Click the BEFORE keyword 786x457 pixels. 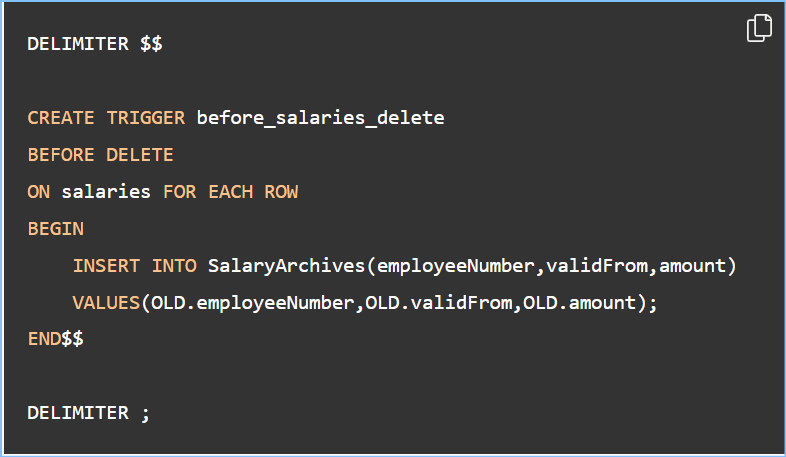[x=61, y=155]
